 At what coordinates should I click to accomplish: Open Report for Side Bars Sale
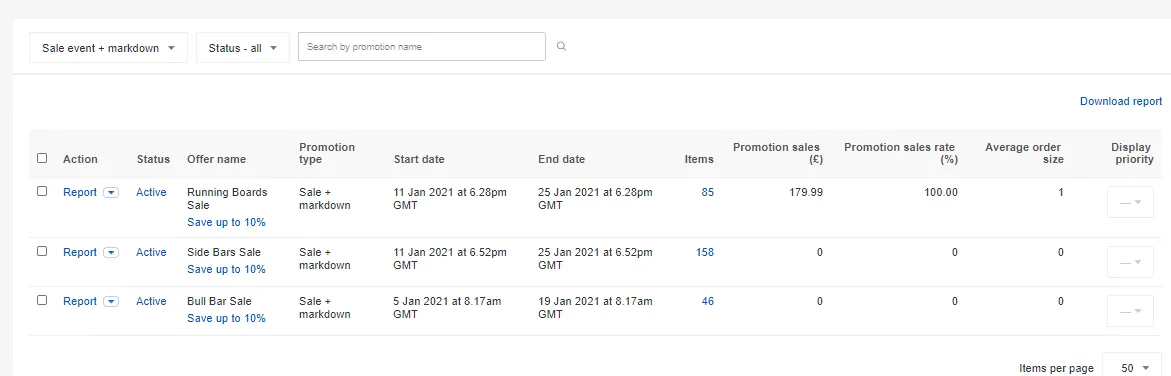pyautogui.click(x=80, y=253)
